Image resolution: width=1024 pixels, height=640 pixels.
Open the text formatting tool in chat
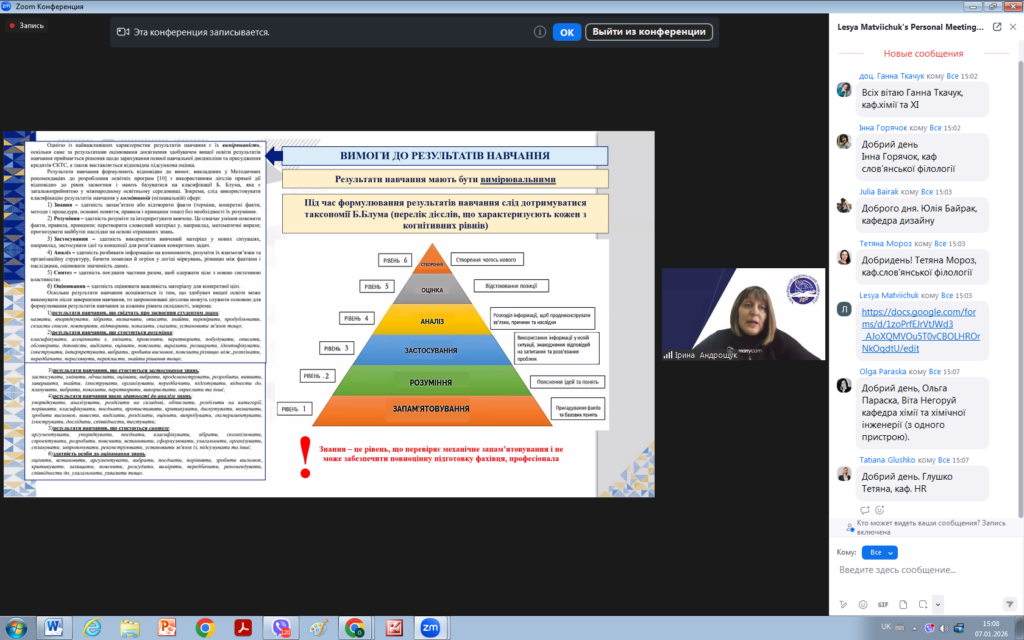coord(845,604)
